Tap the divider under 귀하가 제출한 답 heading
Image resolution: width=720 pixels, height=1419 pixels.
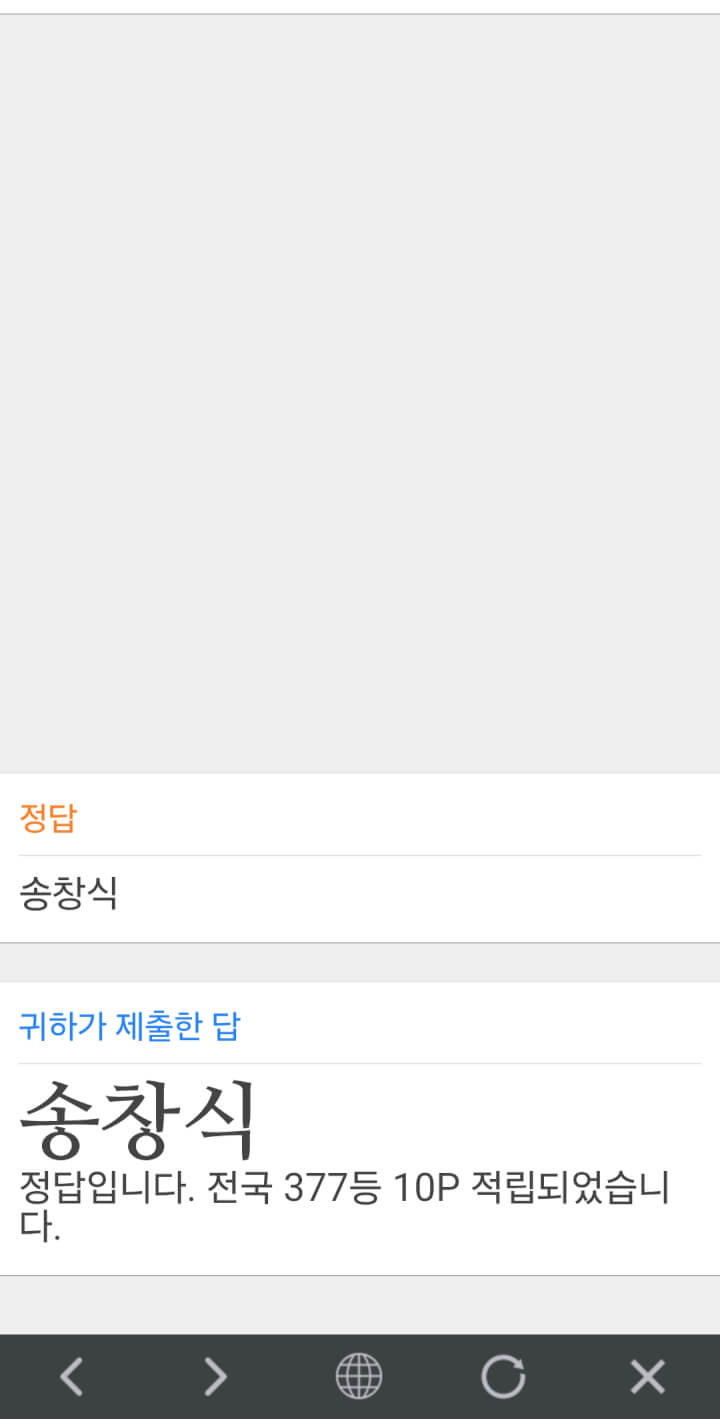click(360, 1063)
